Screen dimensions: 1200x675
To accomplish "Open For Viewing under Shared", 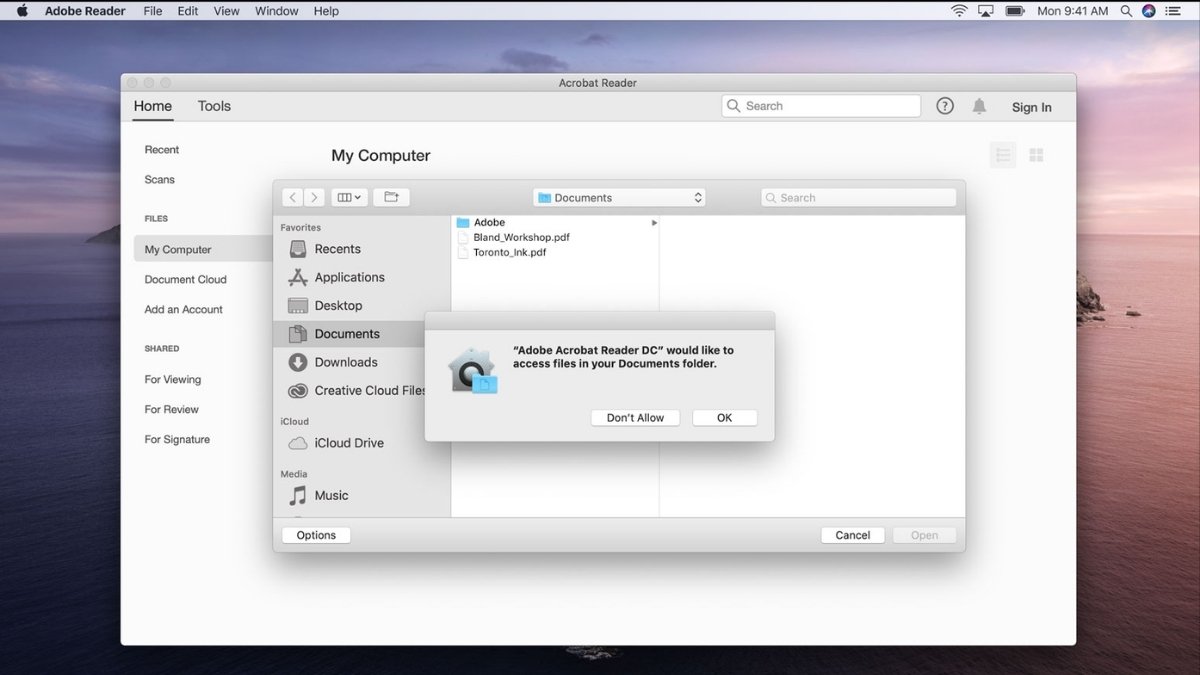I will point(173,380).
